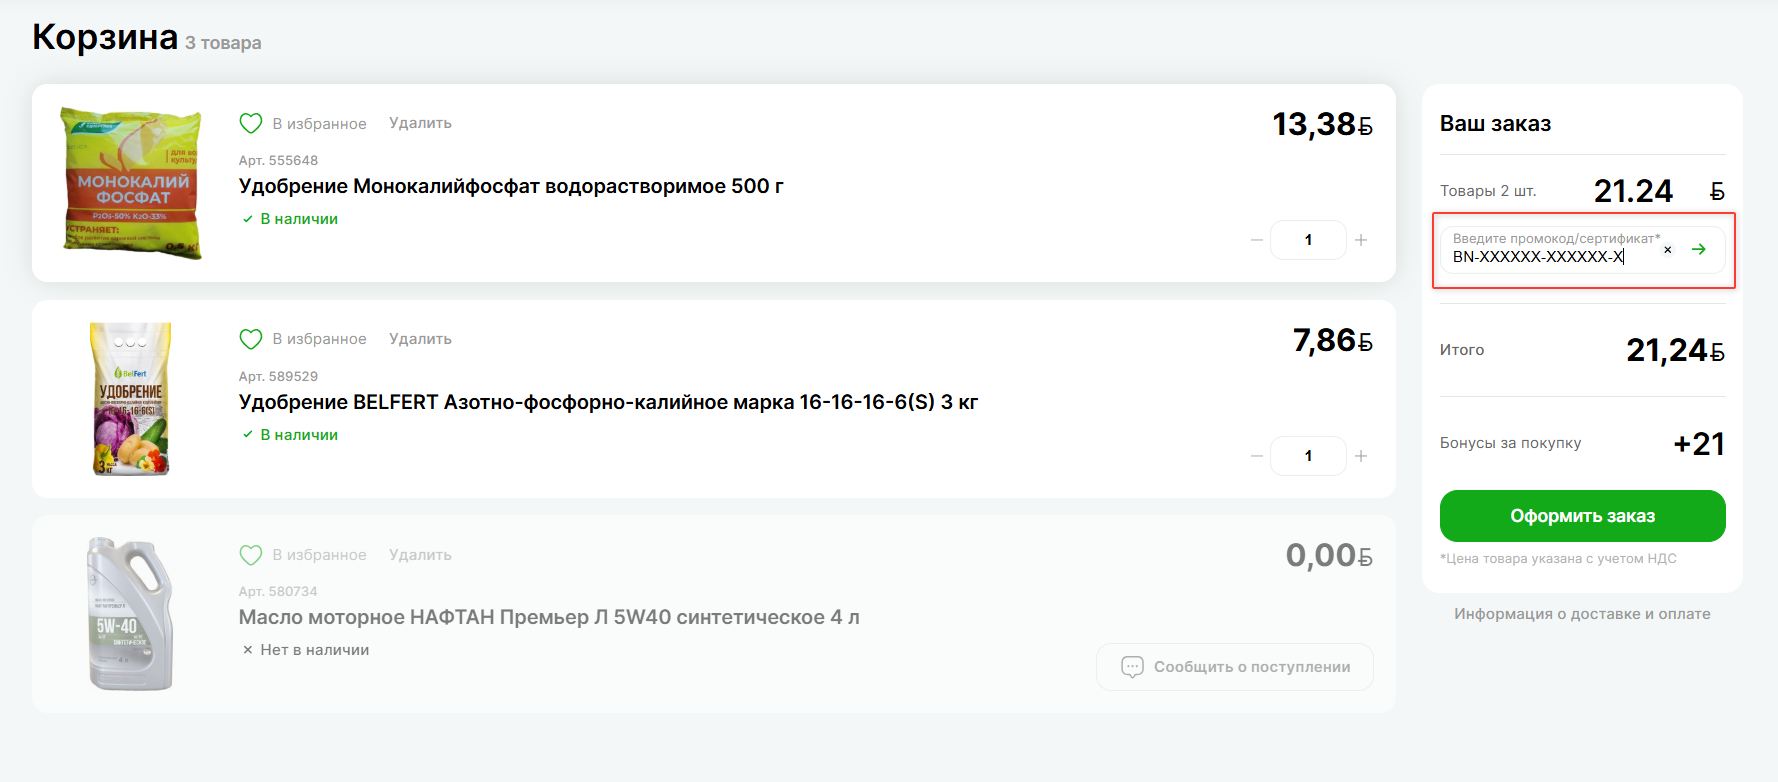
Task: Favorite the Монокалийфосфат fertilizer with heart icon
Action: [251, 123]
